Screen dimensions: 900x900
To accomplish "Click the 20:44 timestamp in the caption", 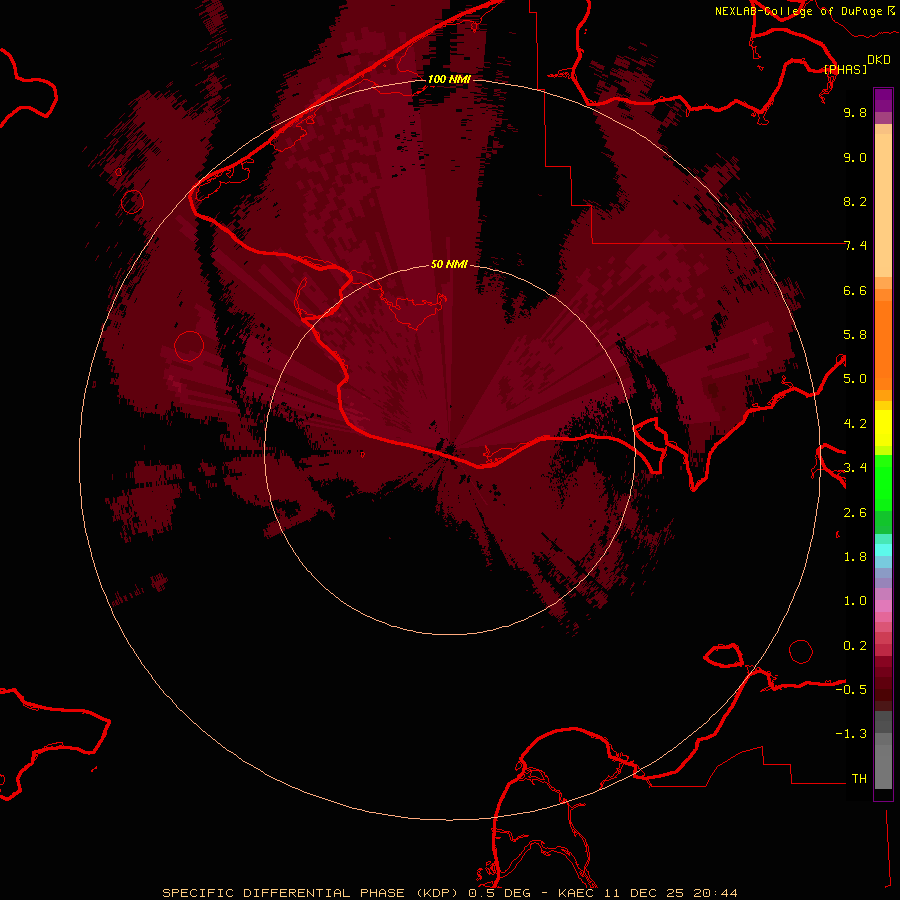I will point(715,893).
